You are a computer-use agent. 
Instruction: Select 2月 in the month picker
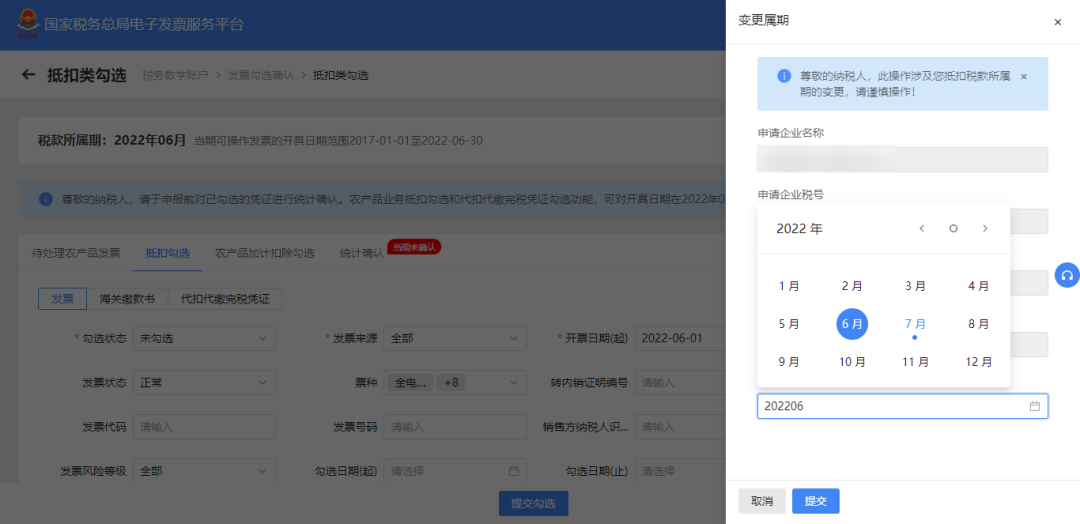[852, 286]
